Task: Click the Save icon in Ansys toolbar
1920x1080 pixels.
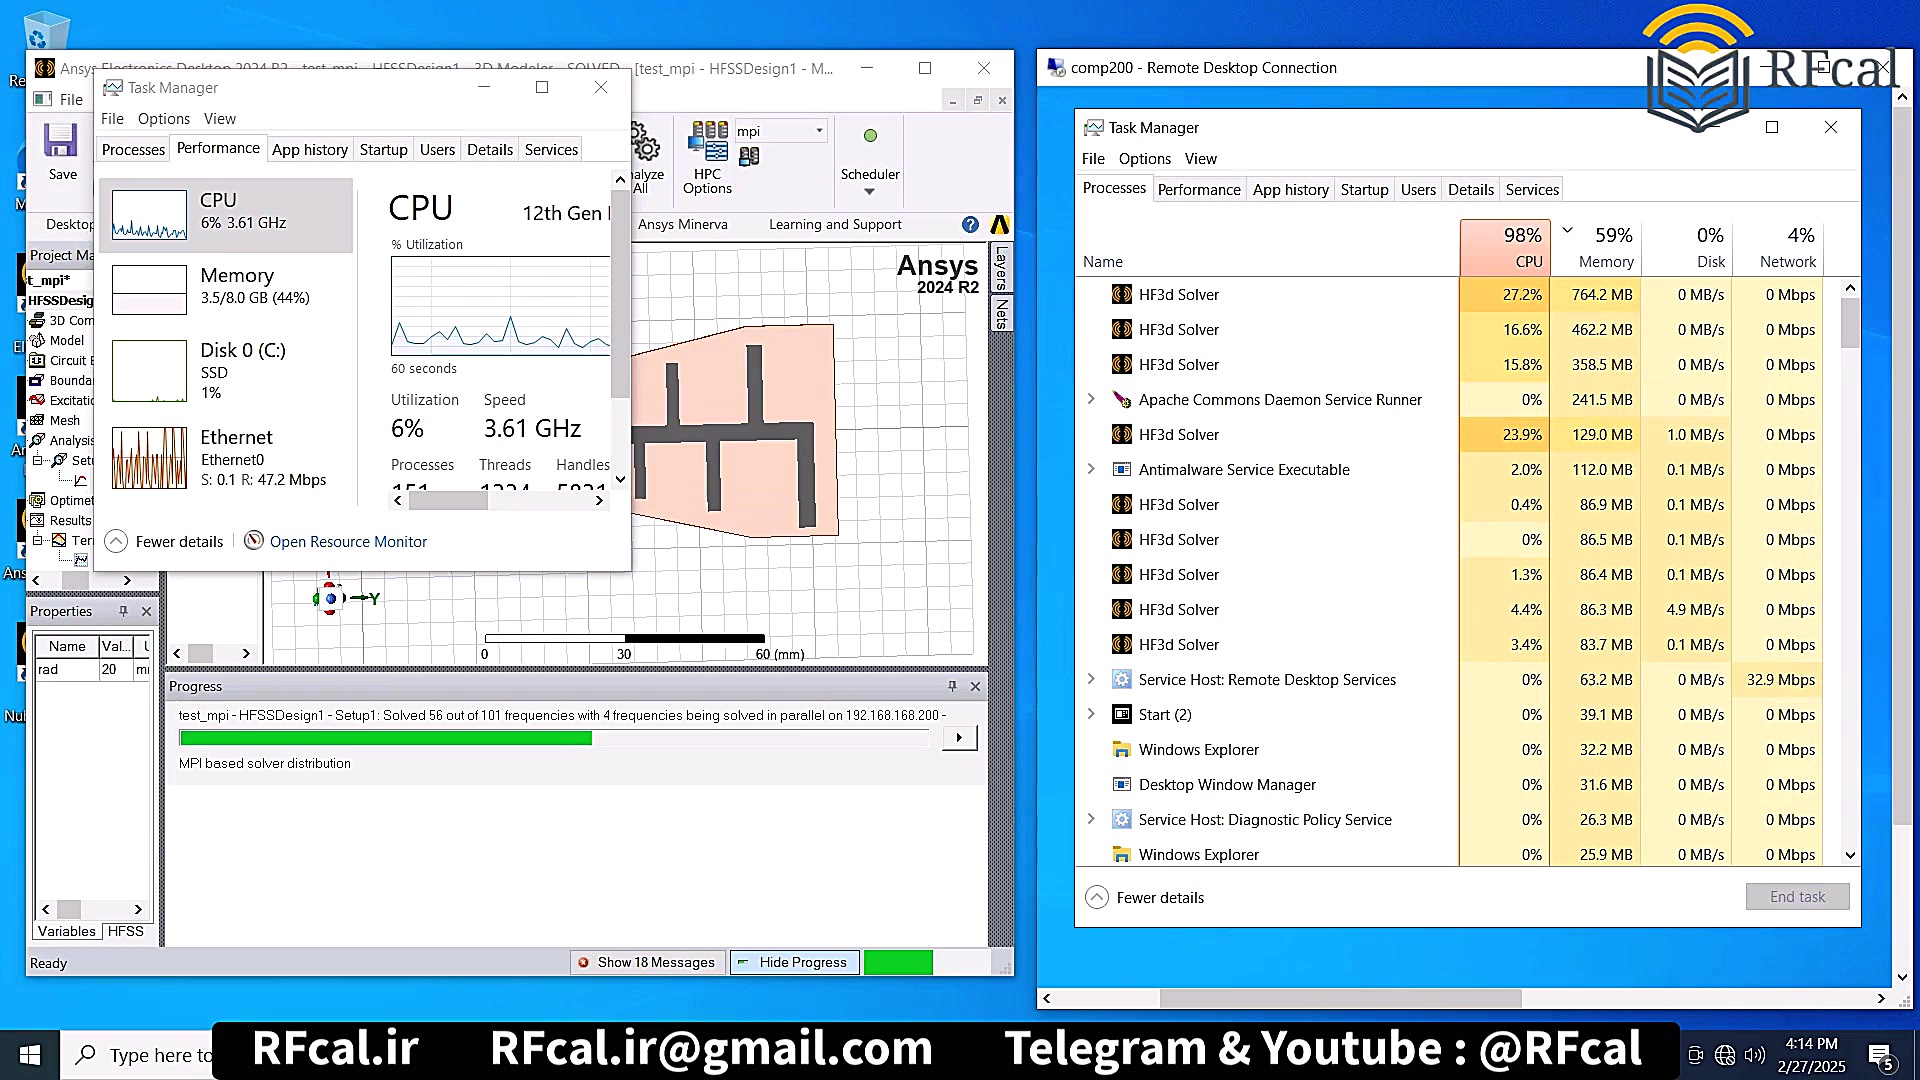Action: [x=61, y=150]
